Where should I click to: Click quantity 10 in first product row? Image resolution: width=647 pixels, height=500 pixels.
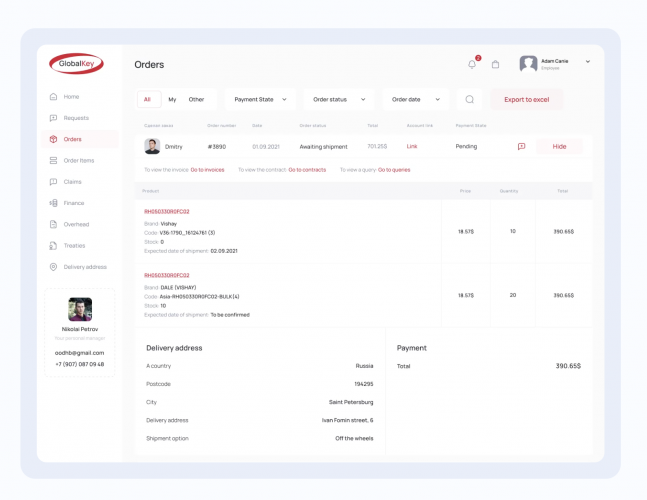[513, 231]
